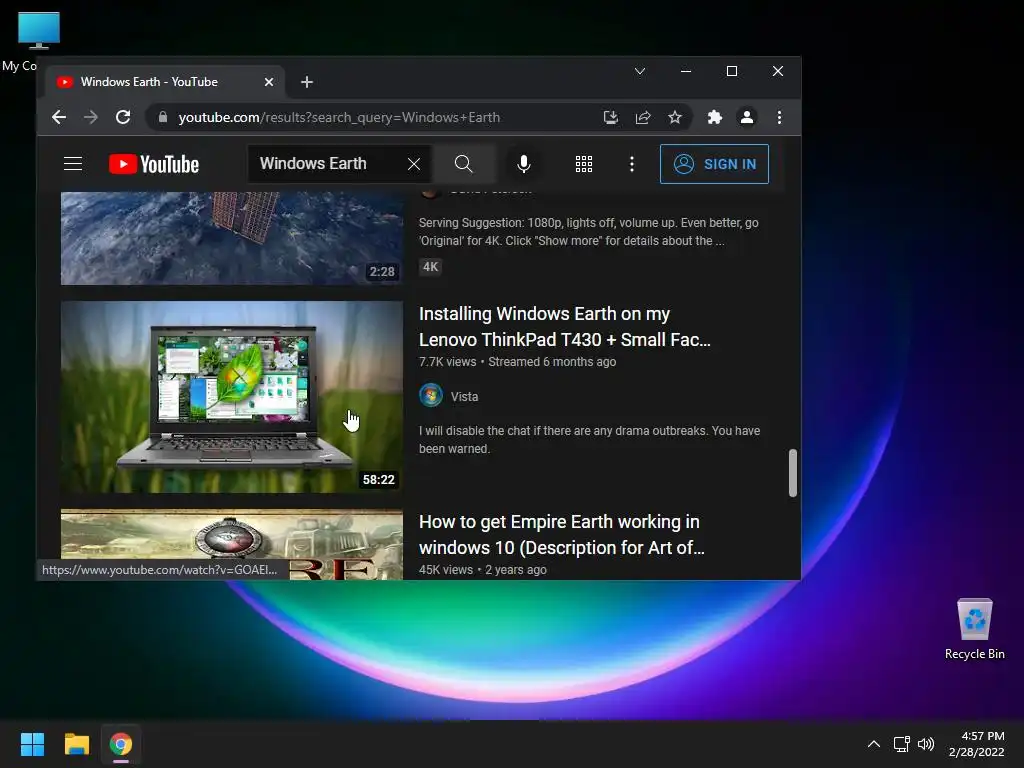Reload the YouTube page

123,117
